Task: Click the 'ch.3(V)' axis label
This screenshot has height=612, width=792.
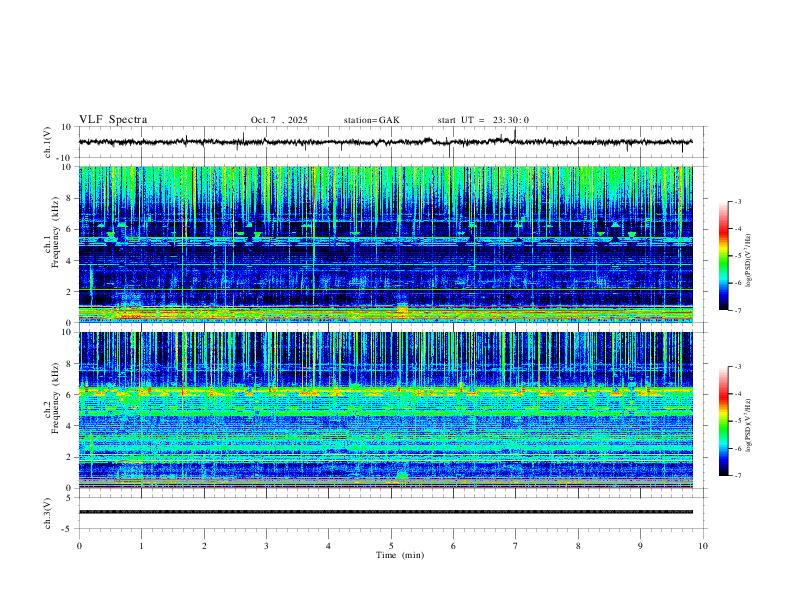Action: click(x=48, y=513)
